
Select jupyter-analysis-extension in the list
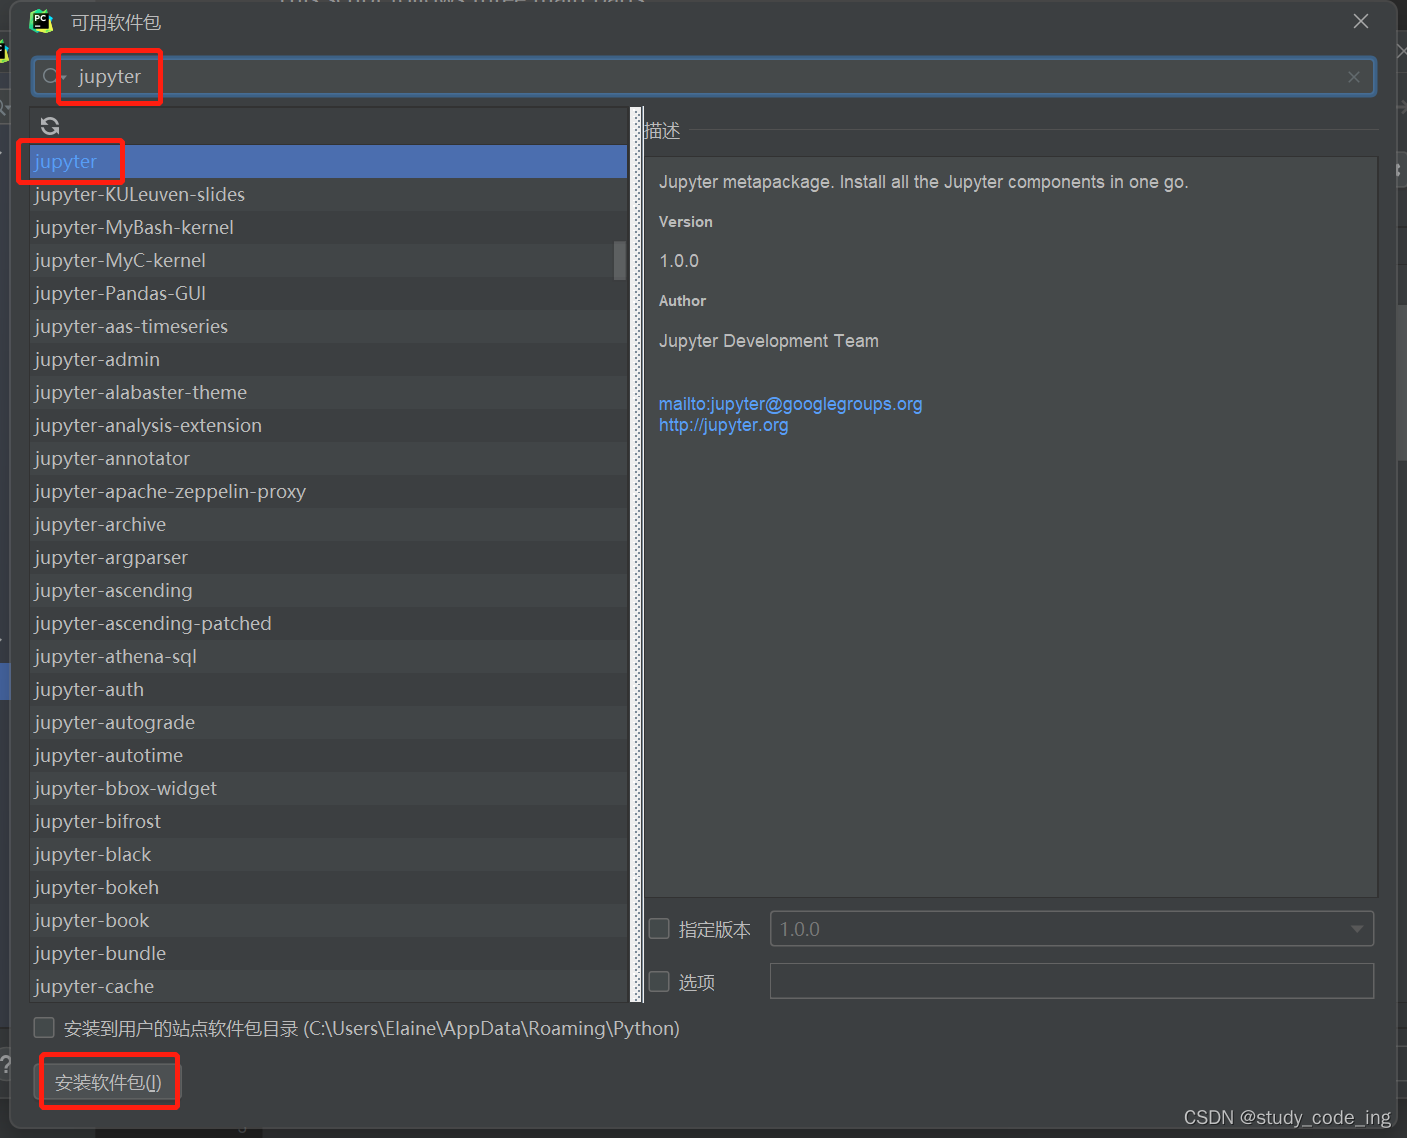coord(328,425)
